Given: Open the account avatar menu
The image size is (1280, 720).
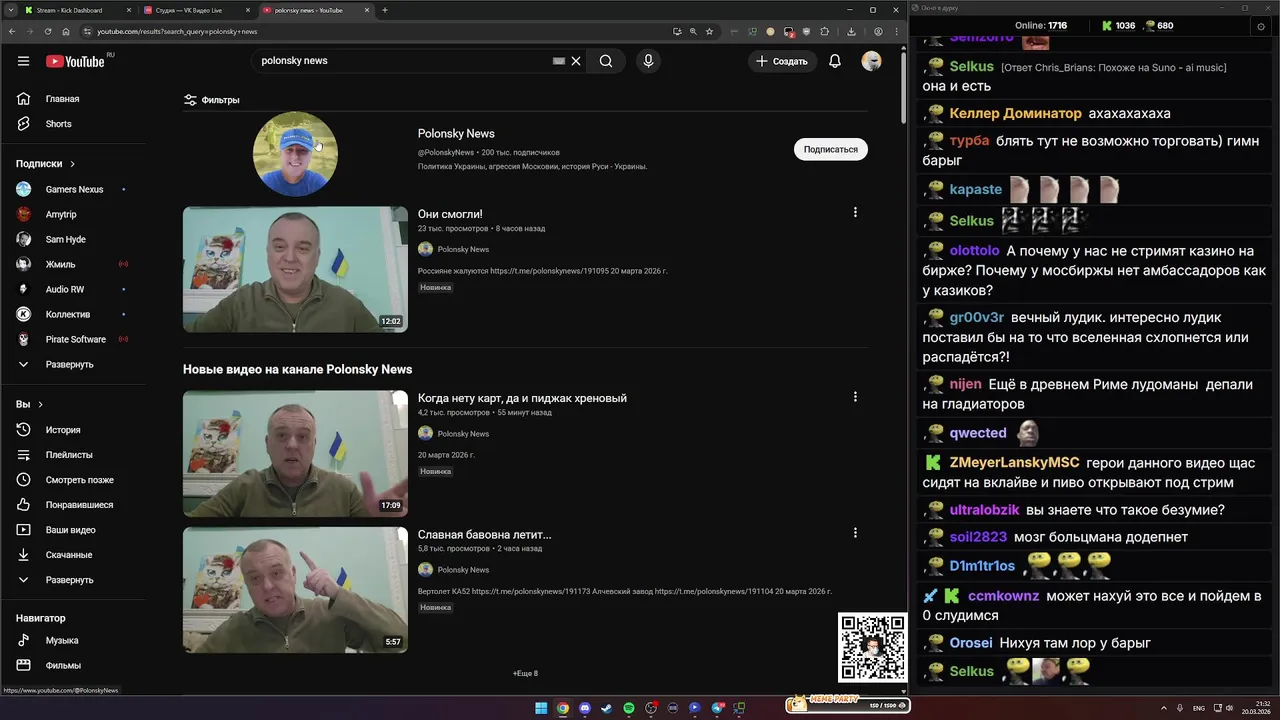Looking at the screenshot, I should pyautogui.click(x=871, y=61).
